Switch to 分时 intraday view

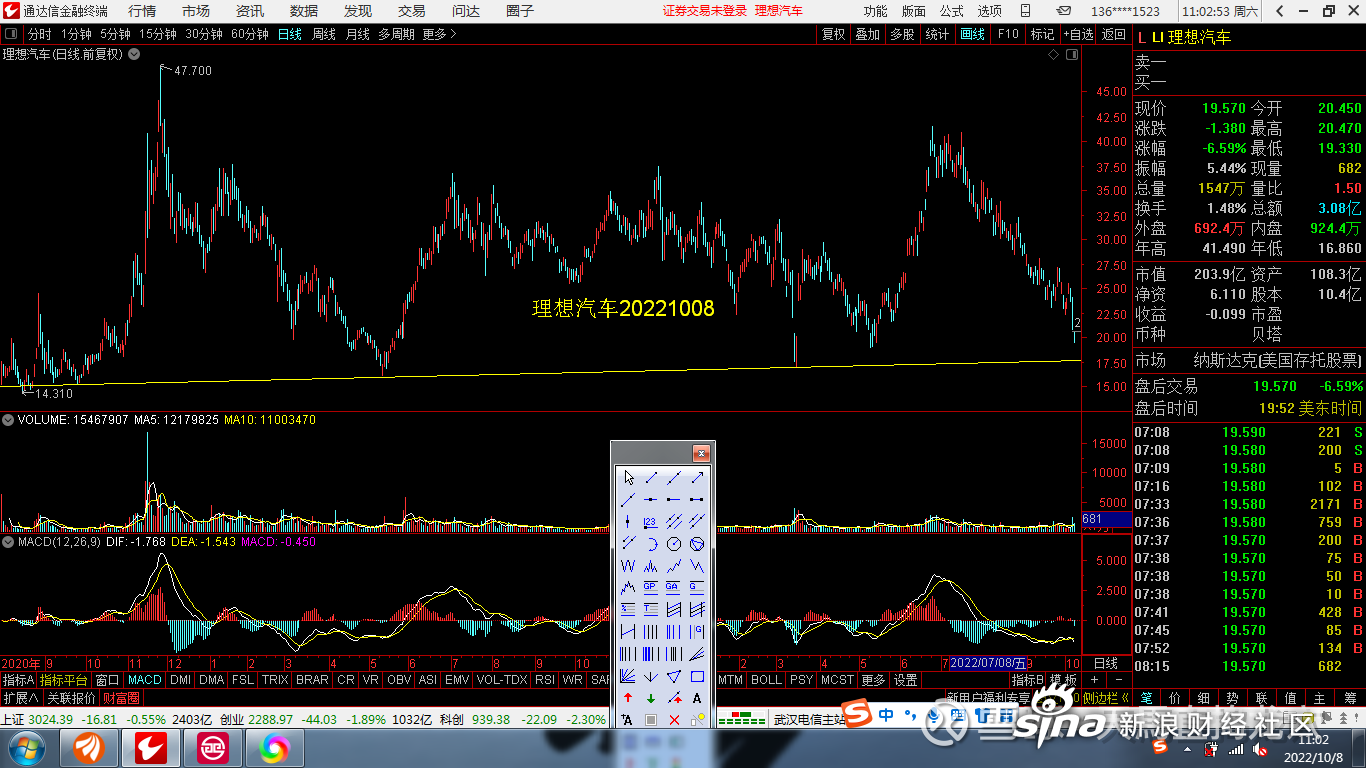click(39, 34)
